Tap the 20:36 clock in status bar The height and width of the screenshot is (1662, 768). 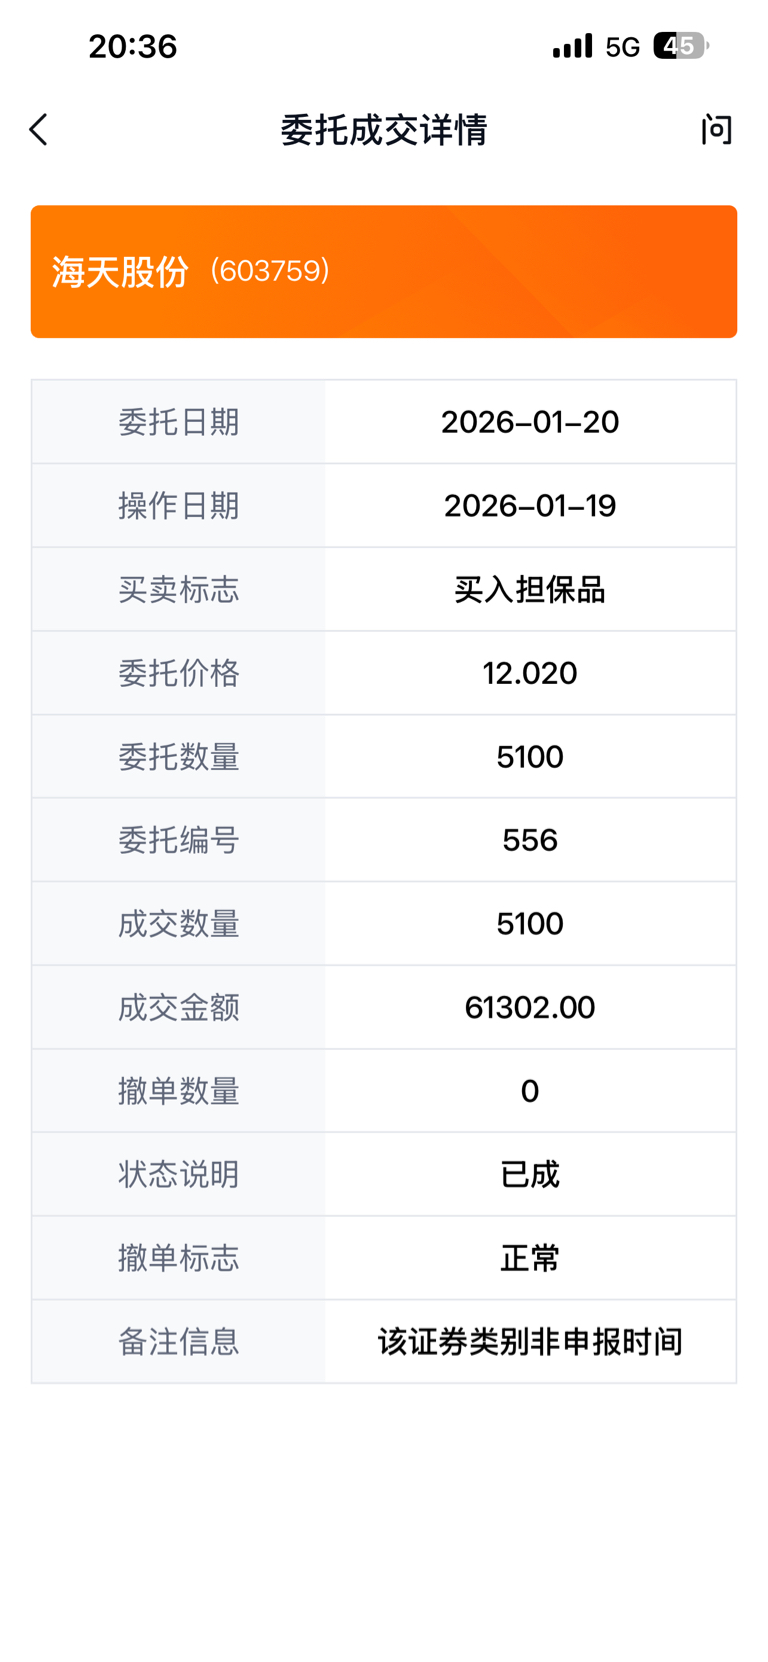tap(133, 46)
